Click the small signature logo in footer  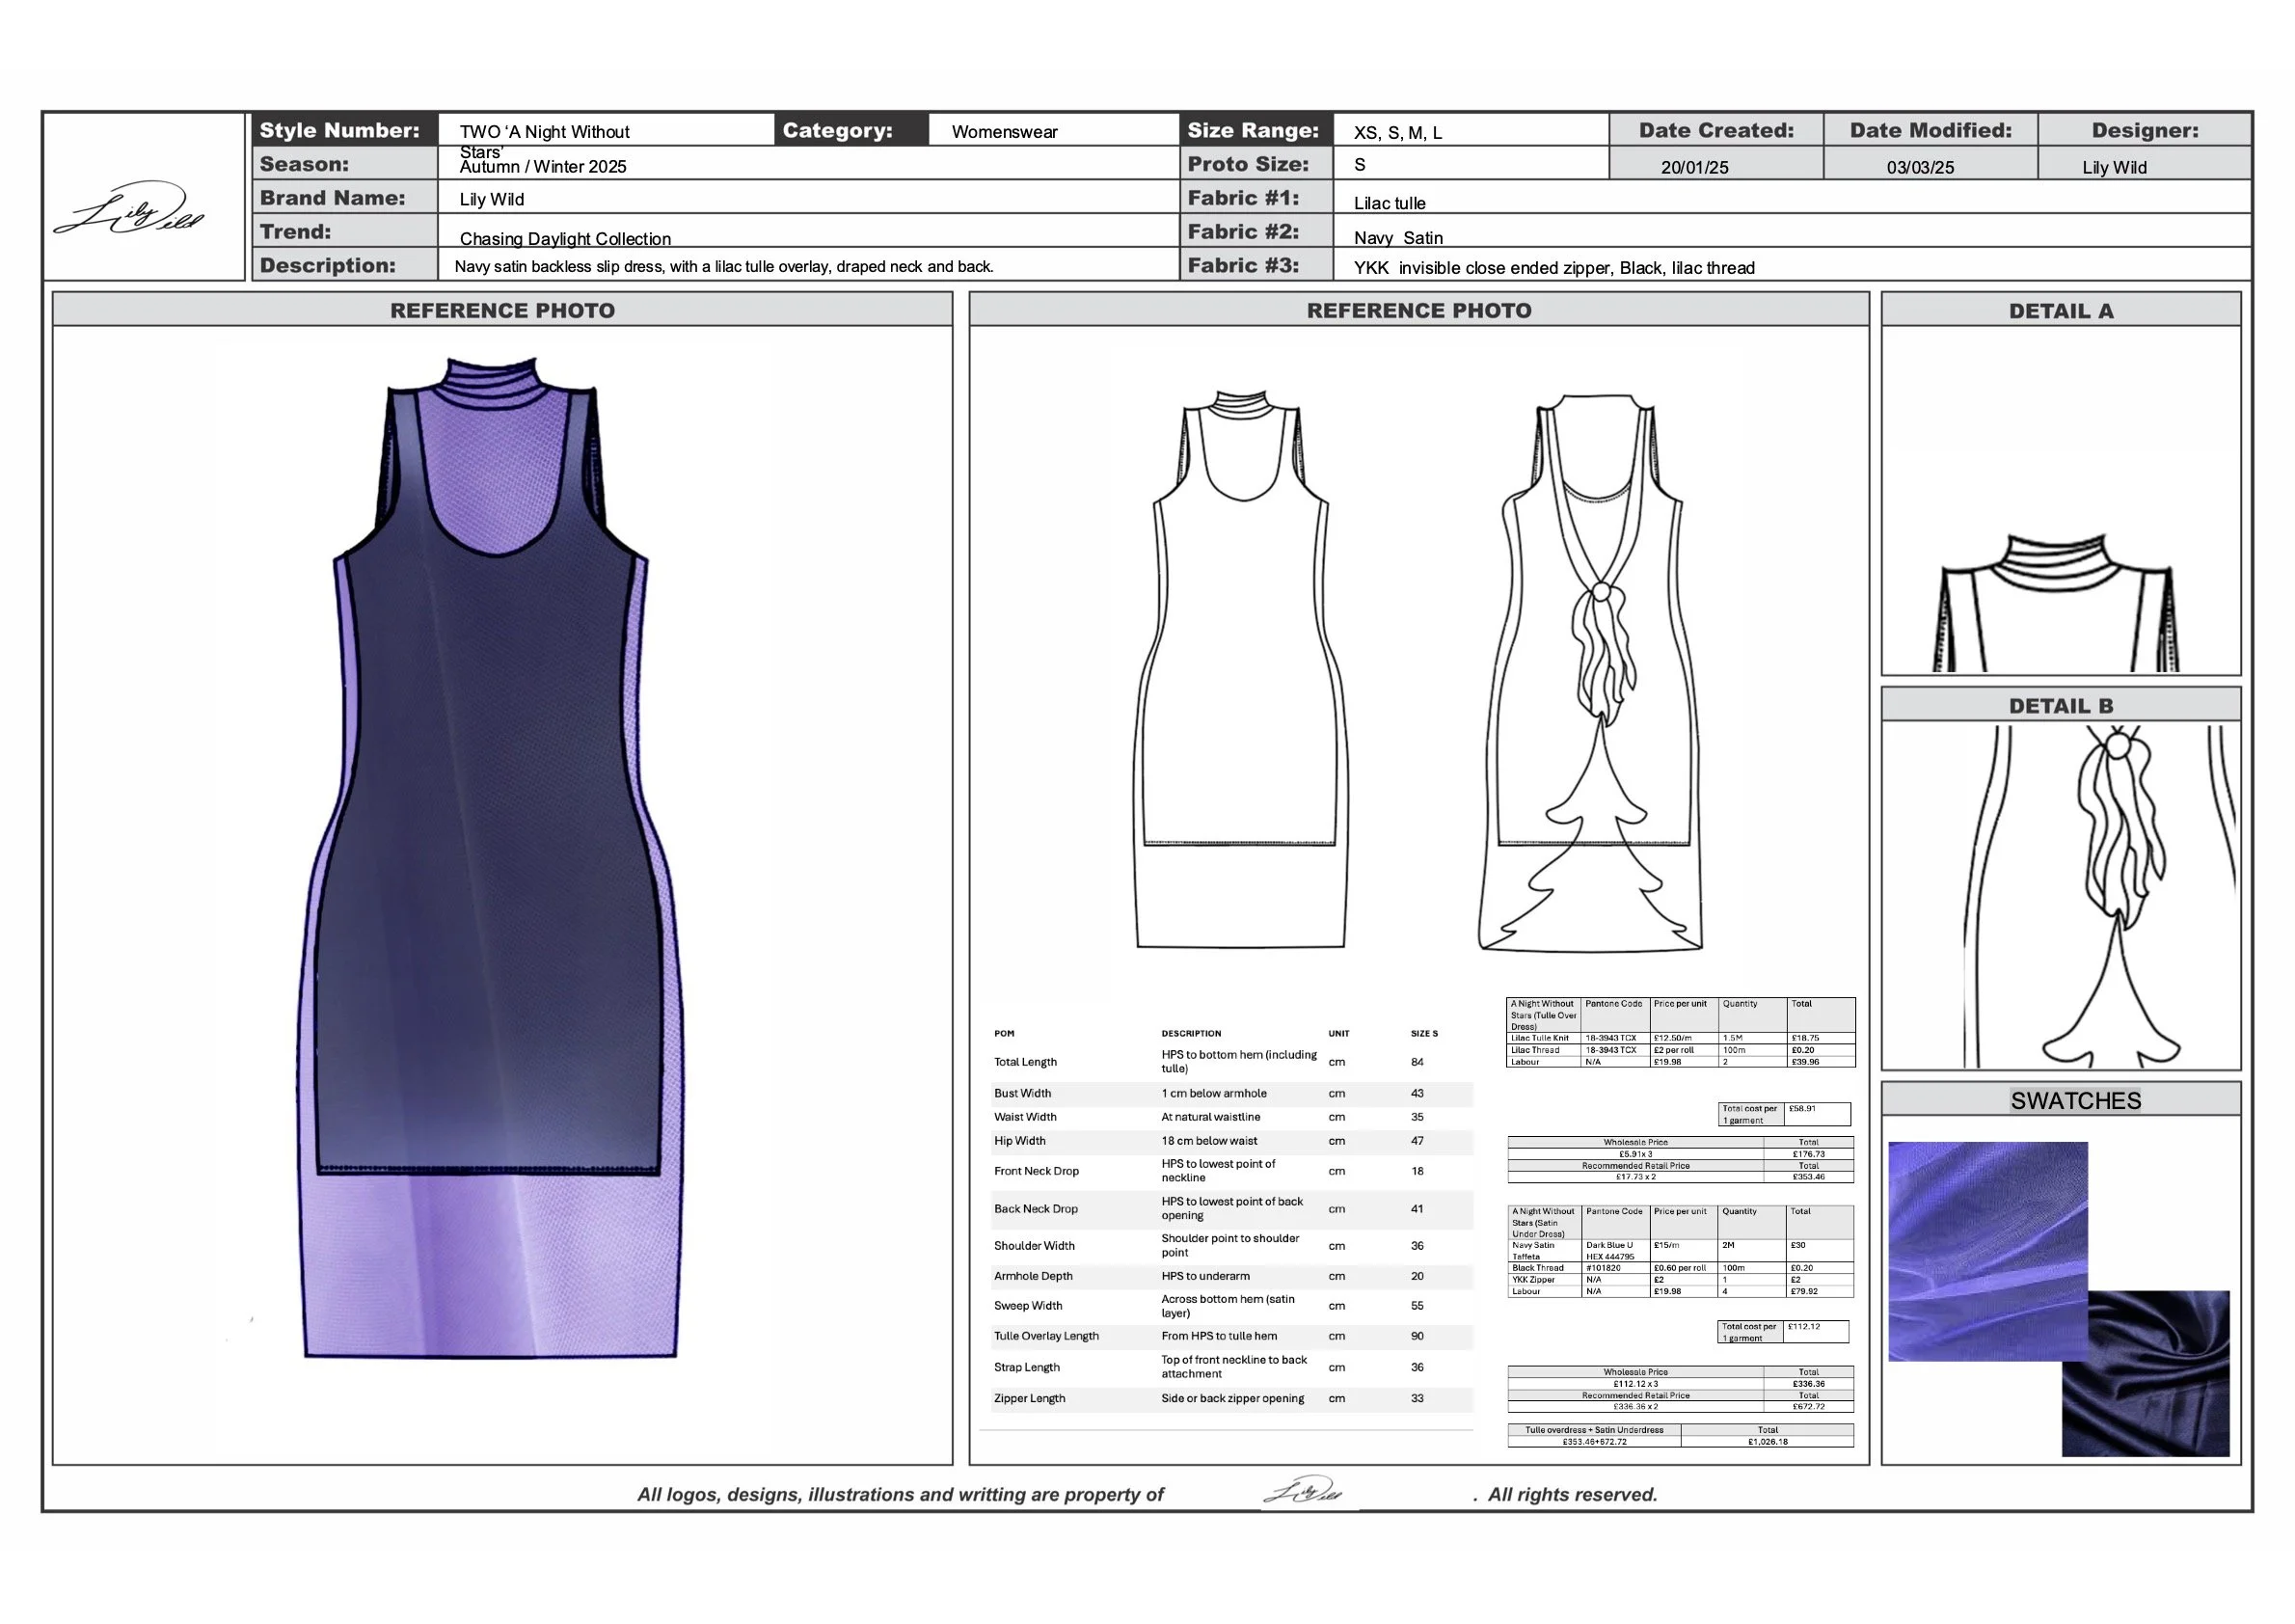point(1304,1491)
